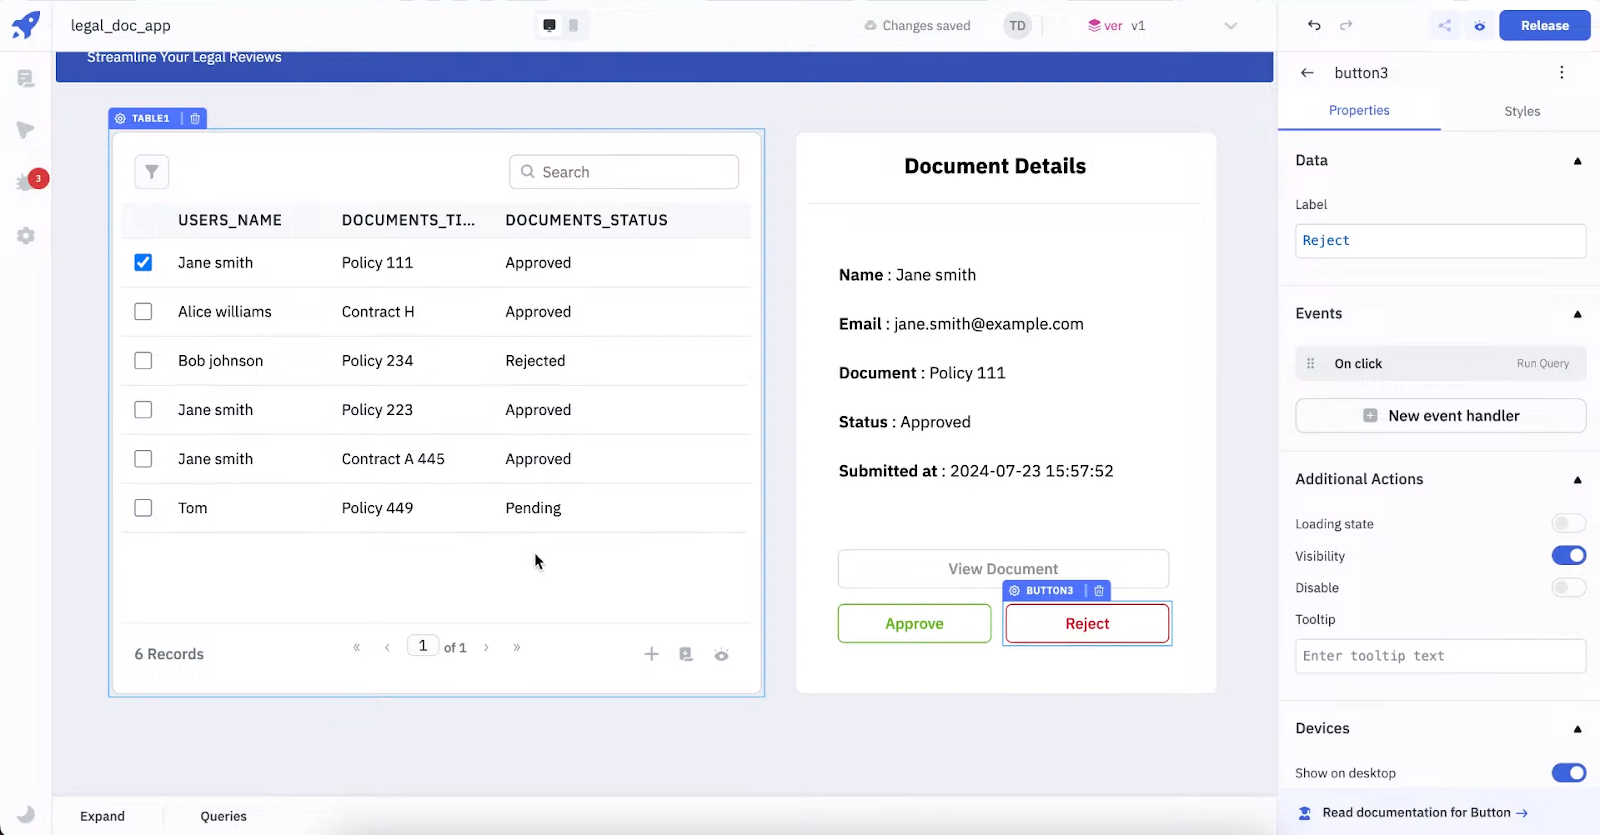
Task: Open Read documentation for Button link
Action: tap(1424, 812)
